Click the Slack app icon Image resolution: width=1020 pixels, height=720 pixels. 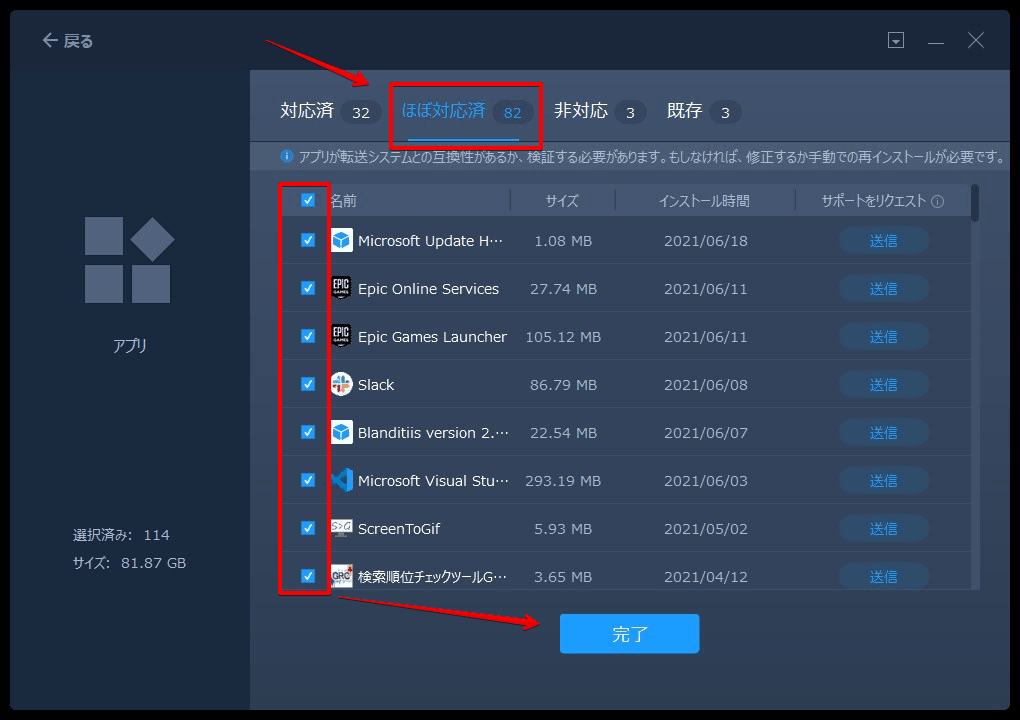coord(342,384)
